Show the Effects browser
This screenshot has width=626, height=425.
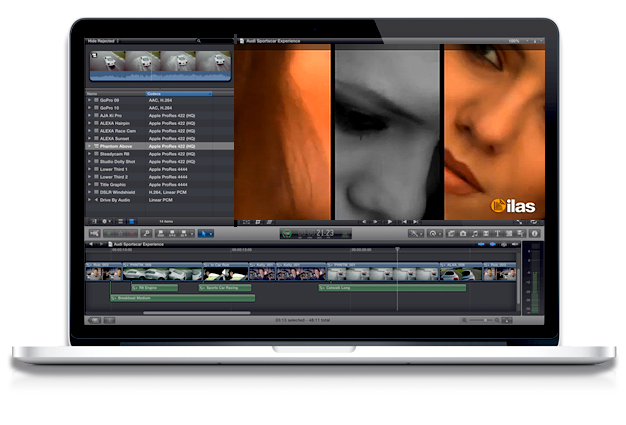pyautogui.click(x=451, y=233)
